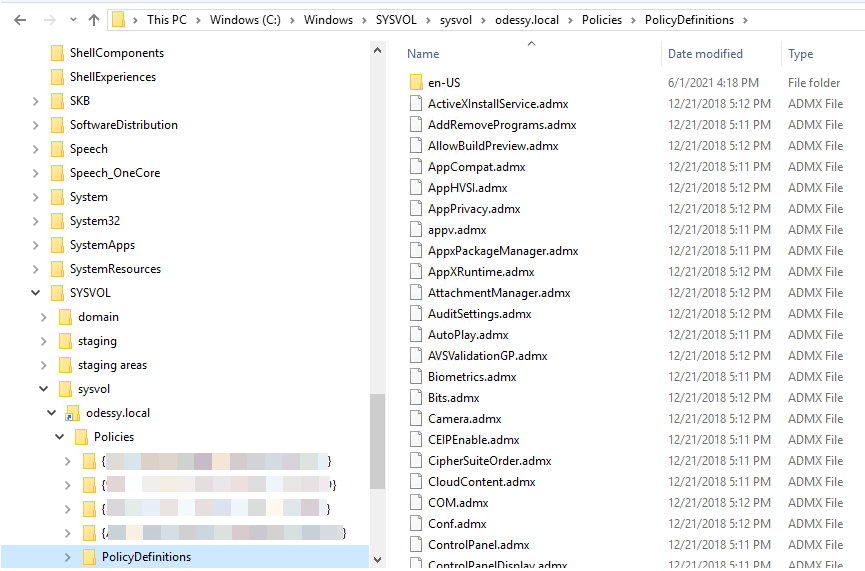Open the recent locations dropdown arrow
Viewport: 865px width, 571px height.
pos(73,20)
